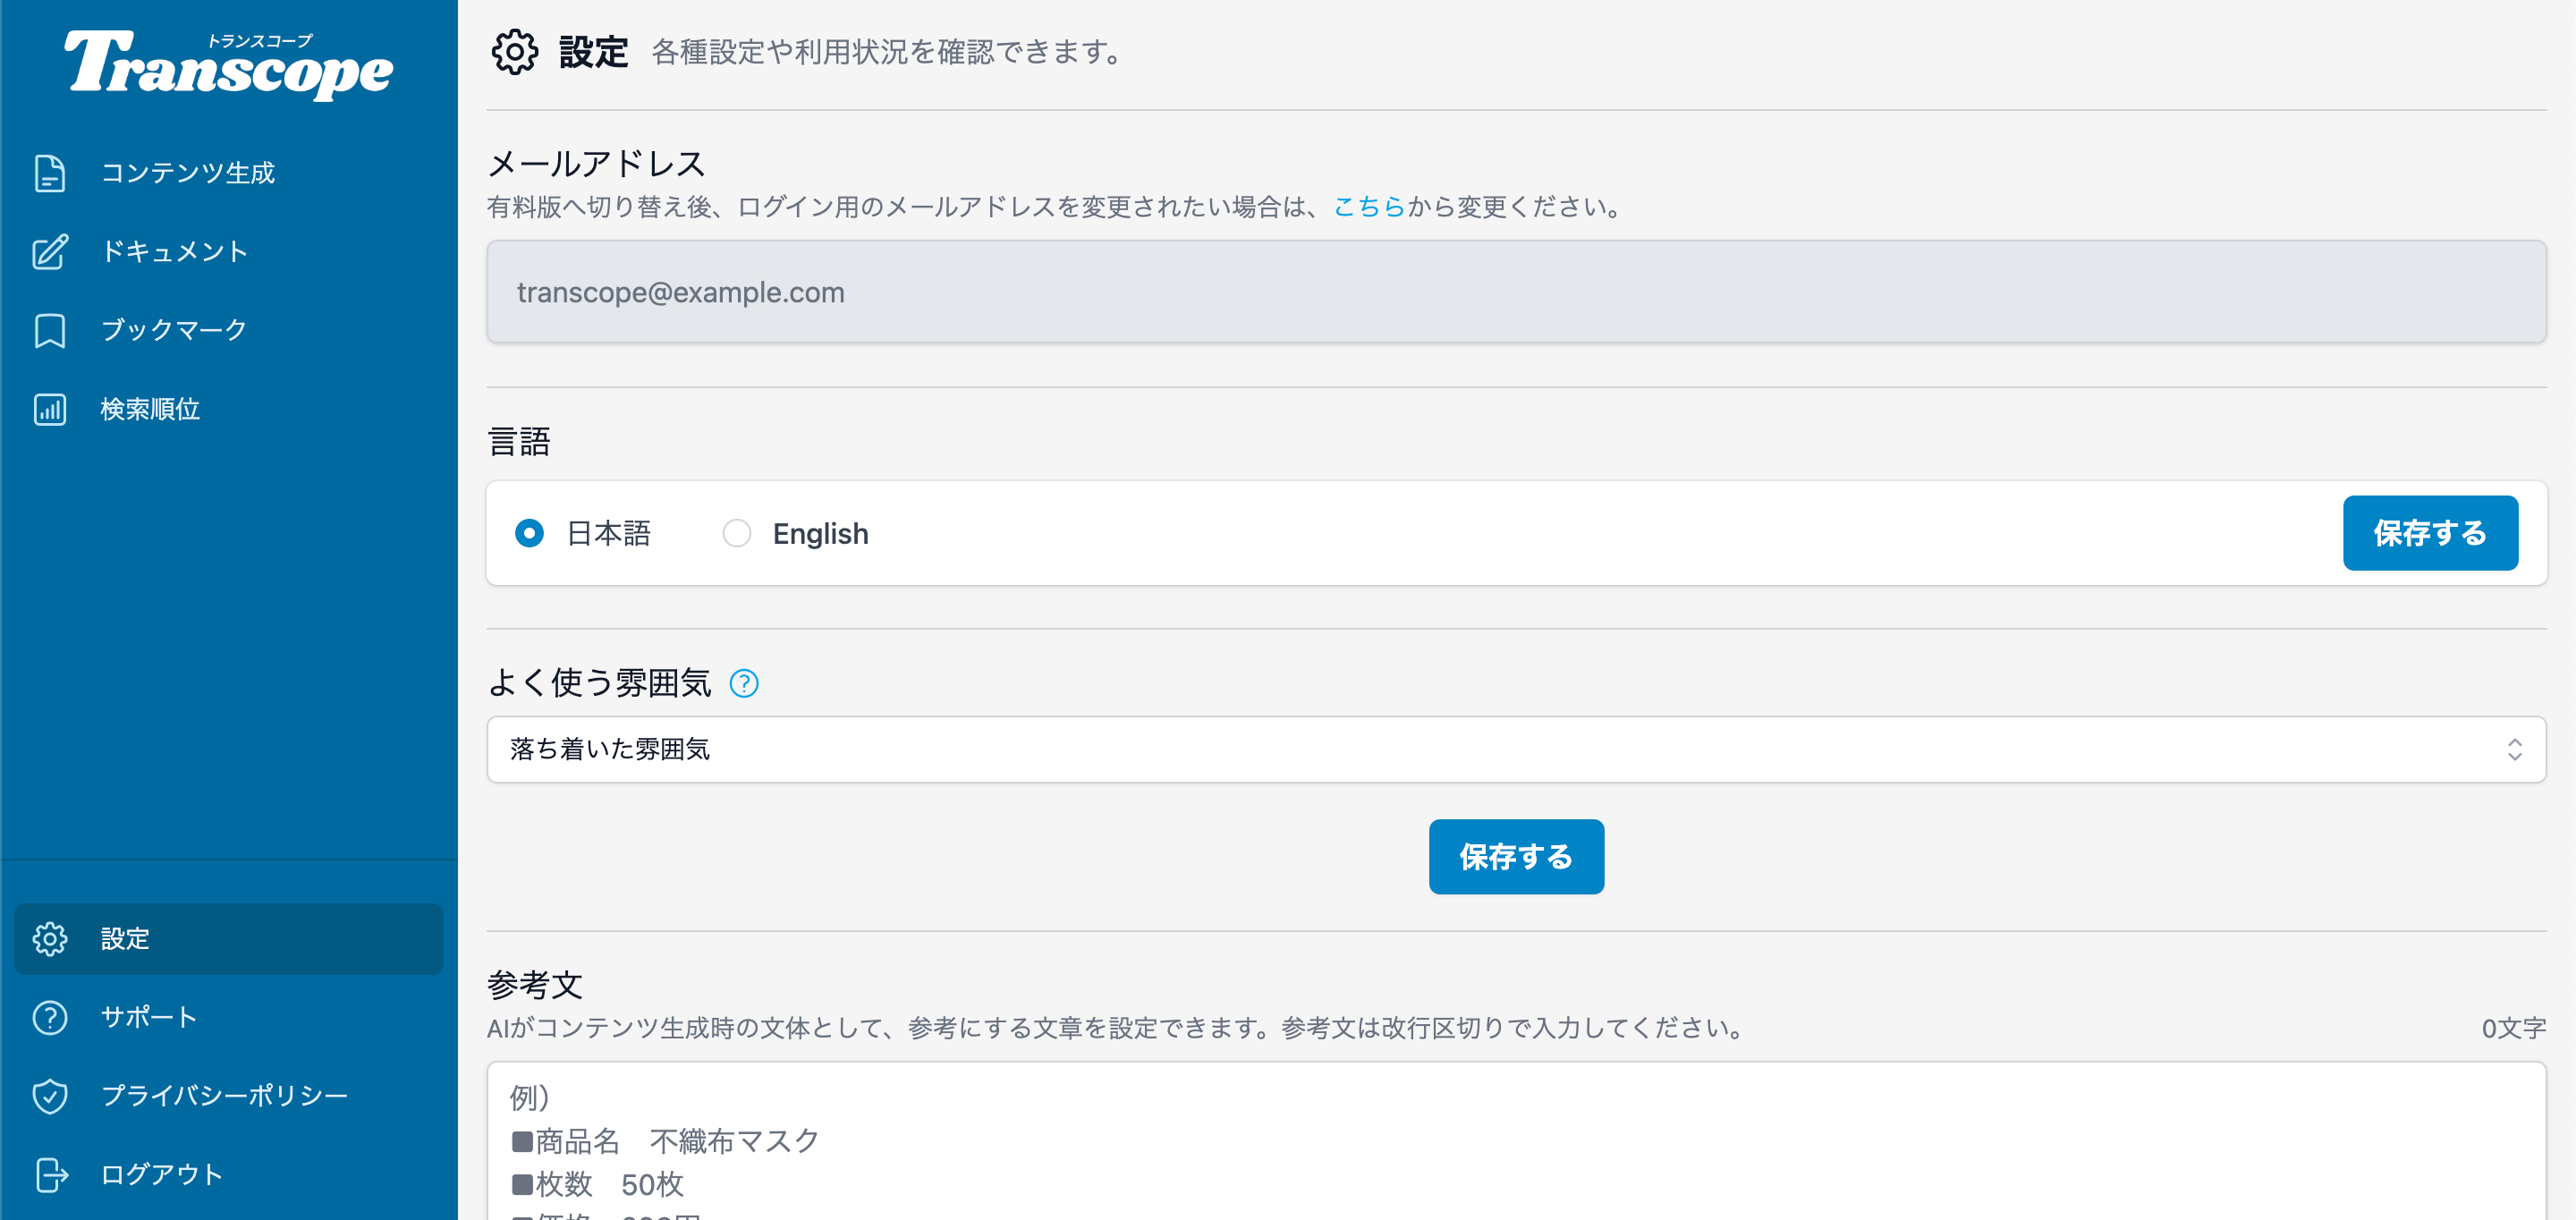Save the language setting with 保存する
Image resolution: width=2576 pixels, height=1220 pixels.
[2429, 533]
